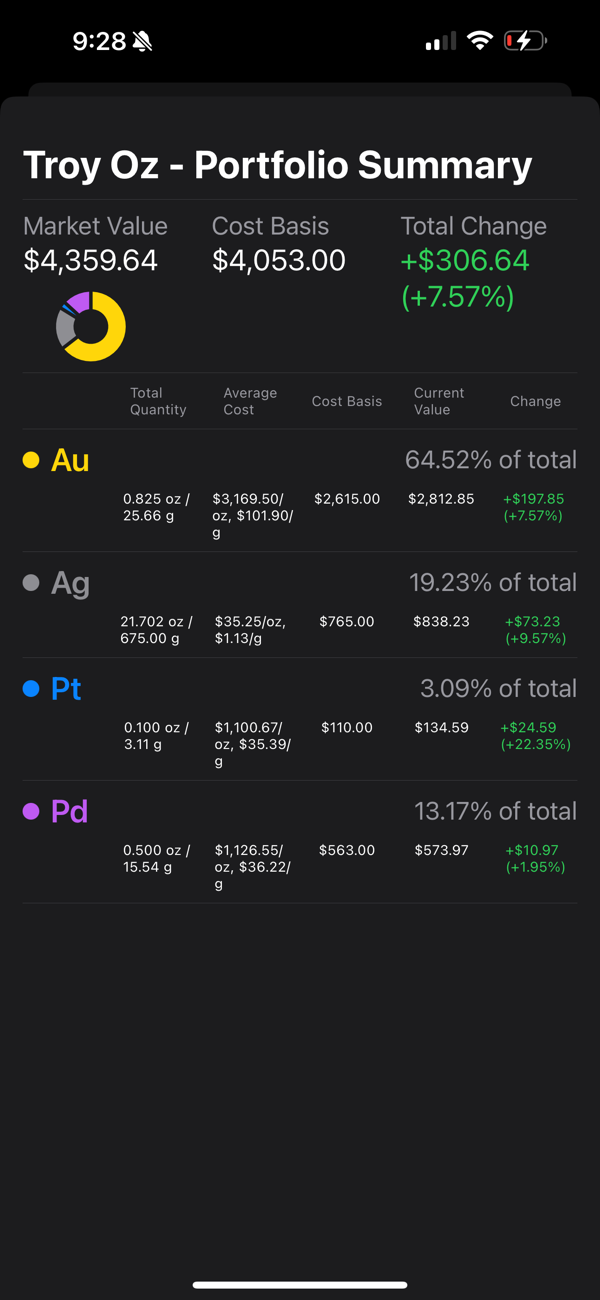
Task: Tap the portfolio allocation donut chart
Action: pos(91,327)
